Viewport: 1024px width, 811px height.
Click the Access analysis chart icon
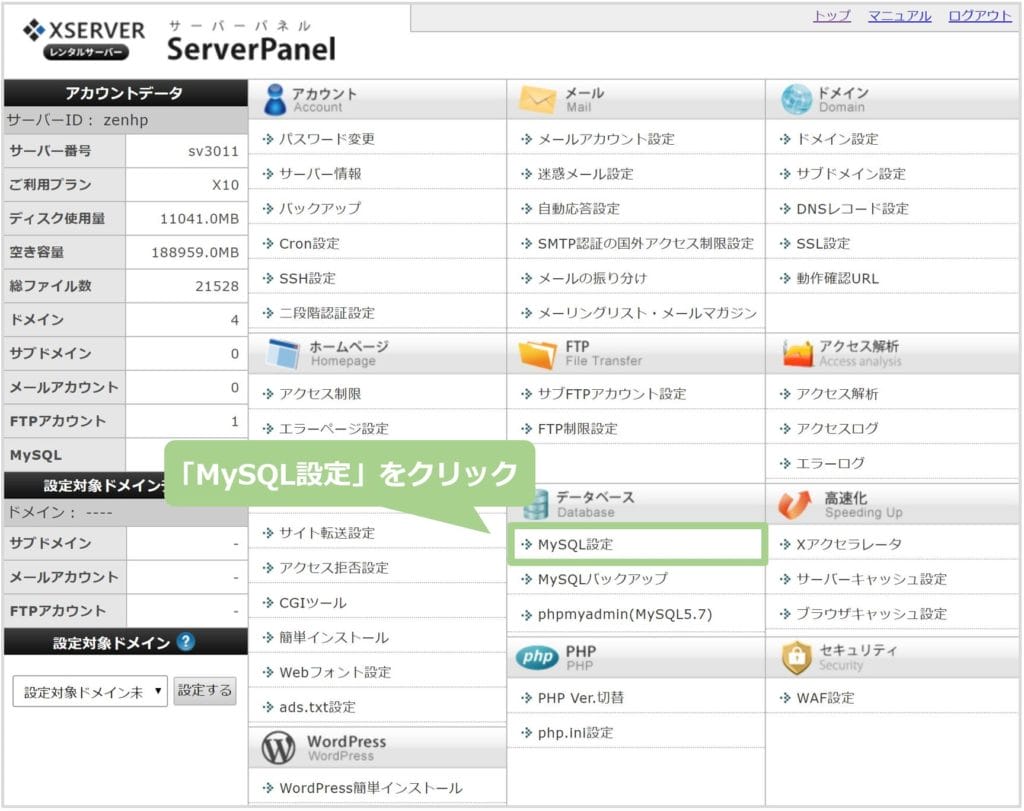click(797, 353)
